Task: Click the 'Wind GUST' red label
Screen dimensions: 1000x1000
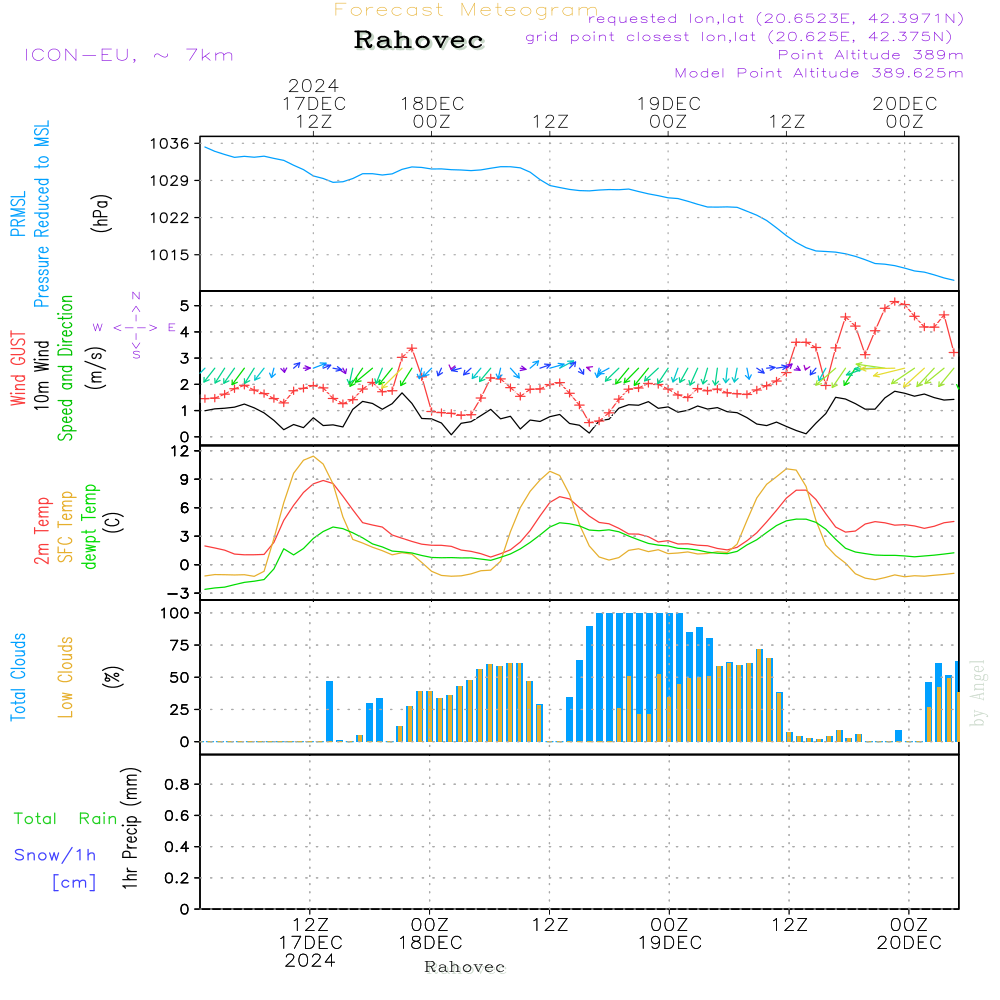Action: 18,368
